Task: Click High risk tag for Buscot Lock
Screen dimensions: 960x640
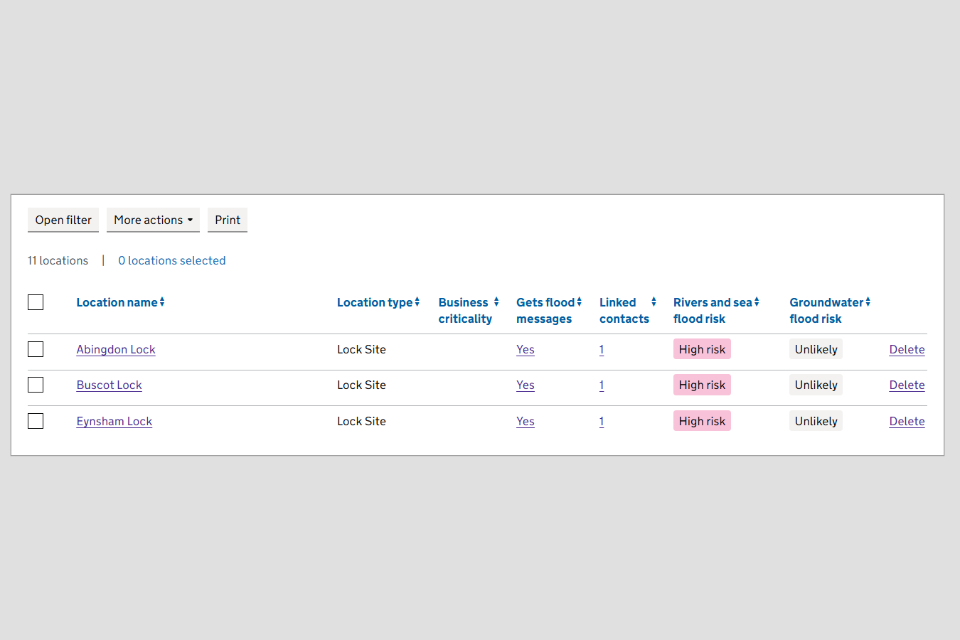Action: click(702, 385)
